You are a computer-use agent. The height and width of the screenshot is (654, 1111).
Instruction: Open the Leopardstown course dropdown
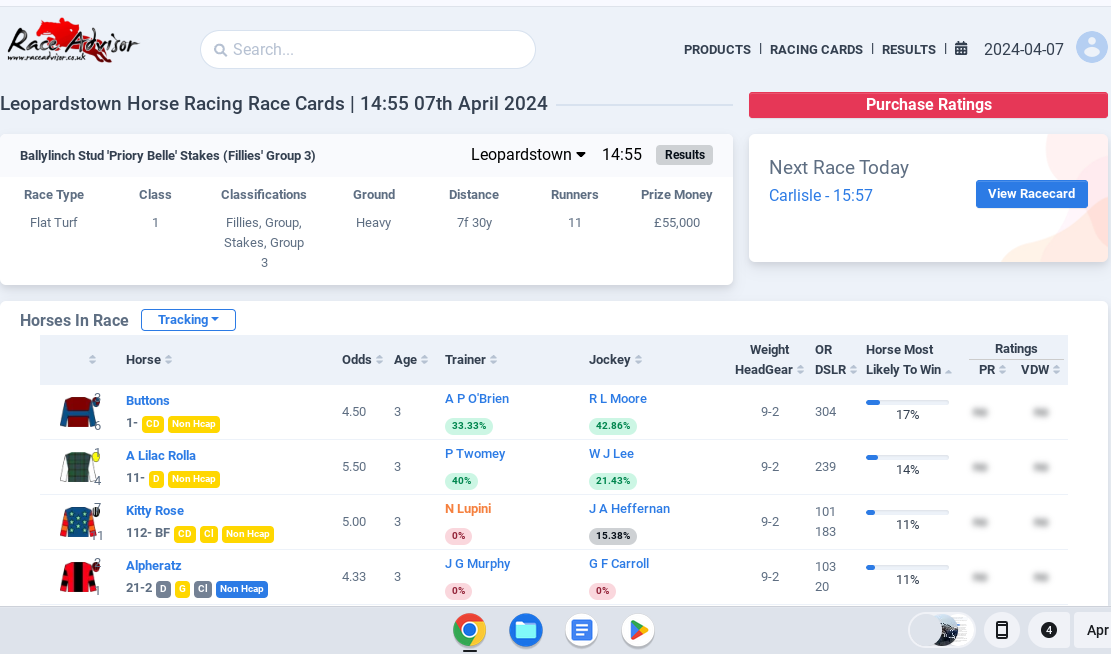[x=528, y=155]
